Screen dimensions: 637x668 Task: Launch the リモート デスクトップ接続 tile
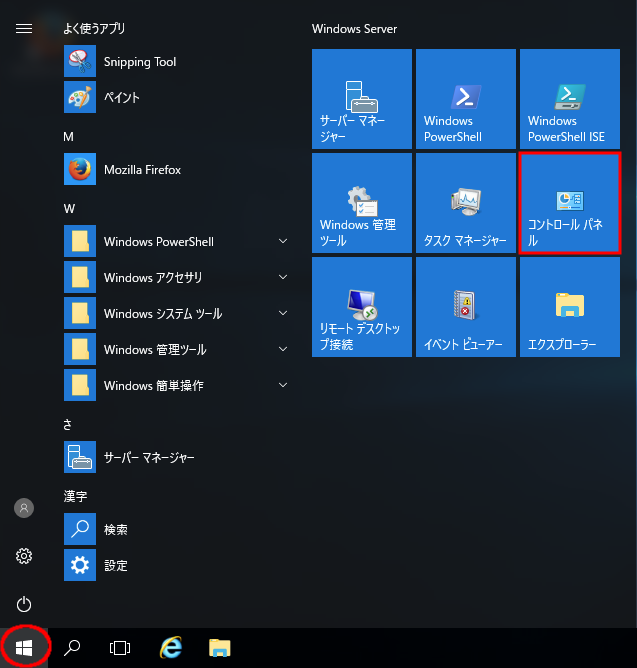click(361, 307)
